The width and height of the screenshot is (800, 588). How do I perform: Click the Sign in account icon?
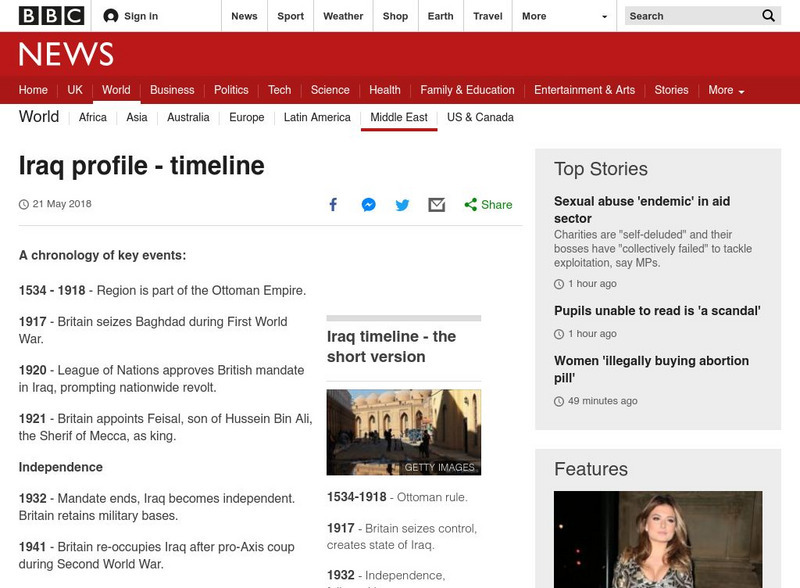tap(111, 16)
